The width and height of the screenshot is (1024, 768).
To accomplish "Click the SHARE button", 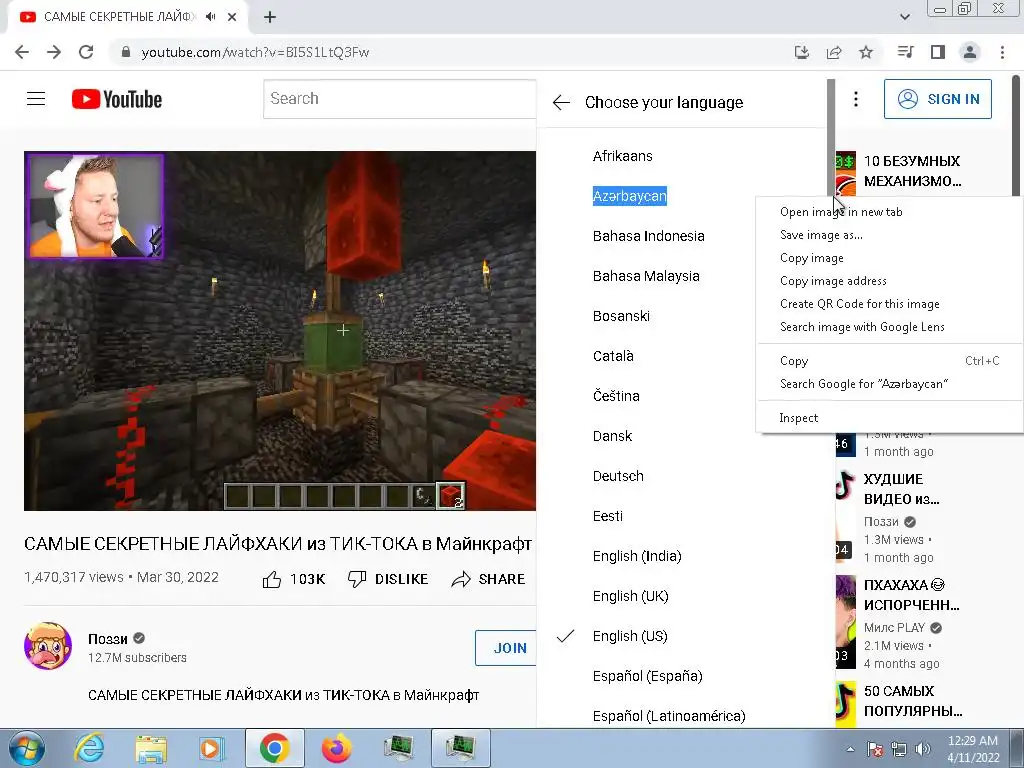I will [x=488, y=579].
